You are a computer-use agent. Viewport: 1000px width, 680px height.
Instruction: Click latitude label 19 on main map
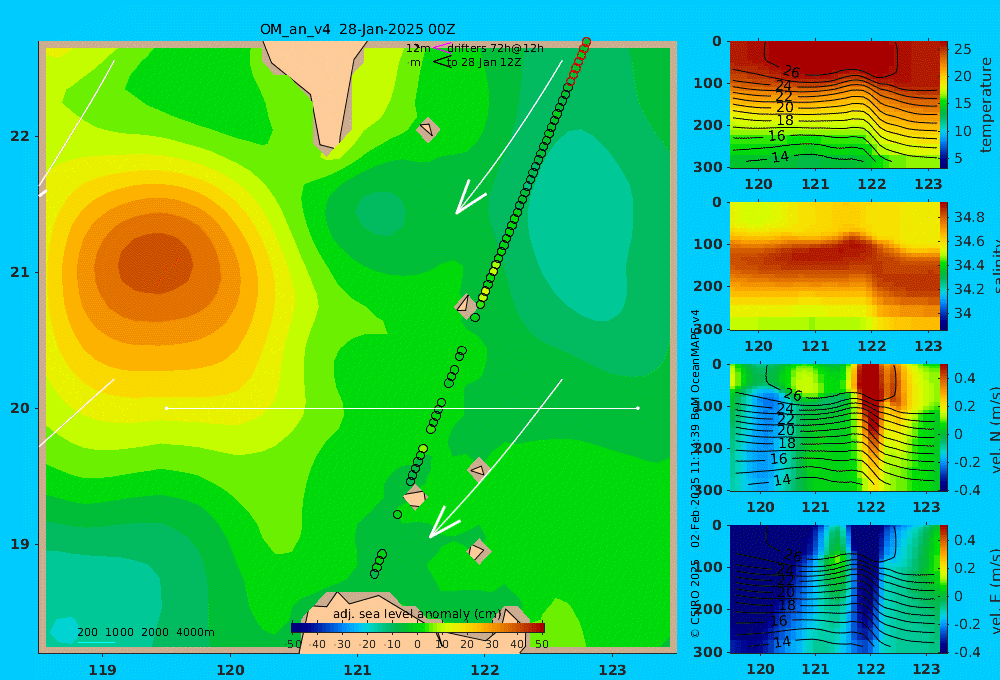20,544
